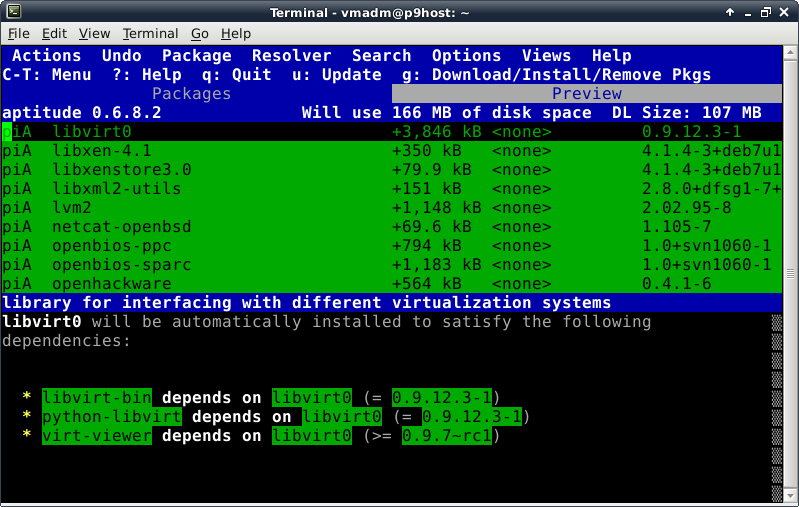The height and width of the screenshot is (507, 799).
Task: Open the Go menu
Action: pos(201,34)
